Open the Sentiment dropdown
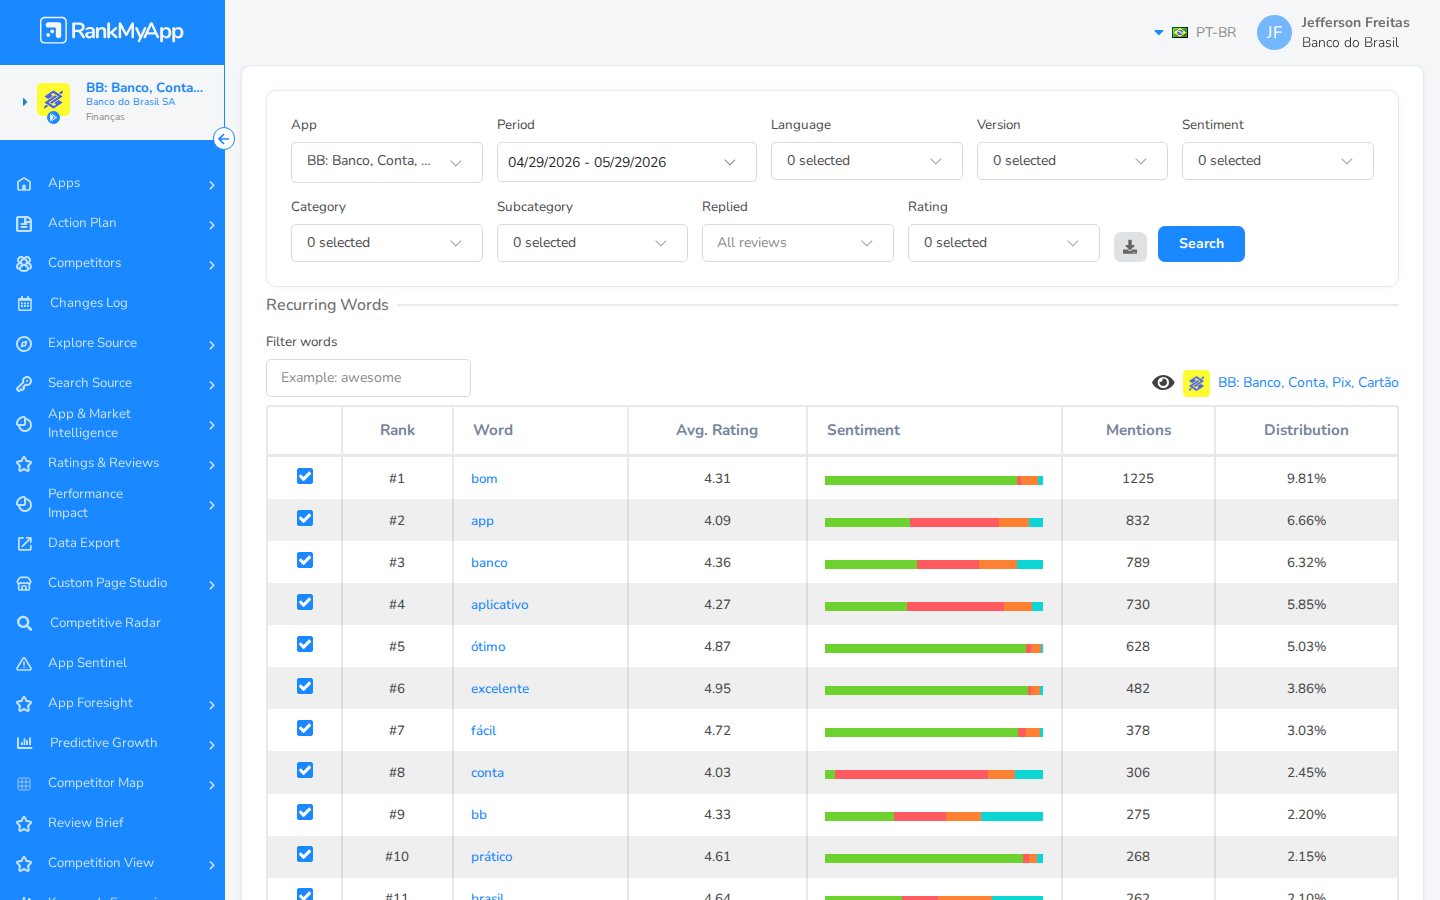This screenshot has height=900, width=1440. (x=1277, y=161)
